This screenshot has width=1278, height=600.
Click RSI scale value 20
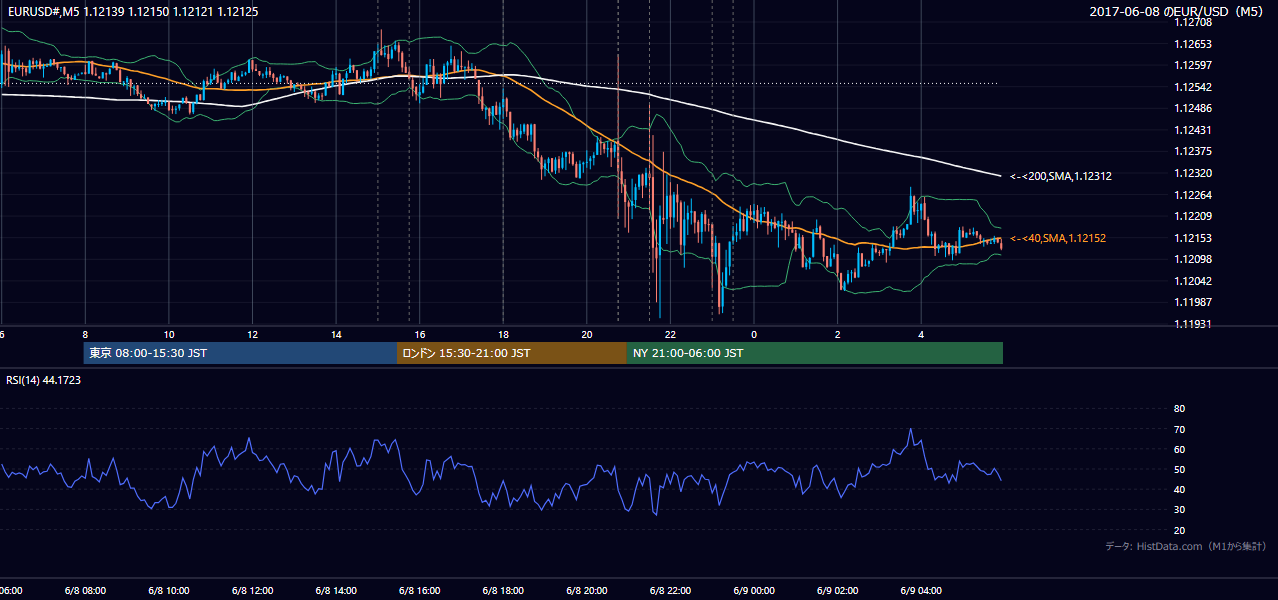(x=1179, y=530)
